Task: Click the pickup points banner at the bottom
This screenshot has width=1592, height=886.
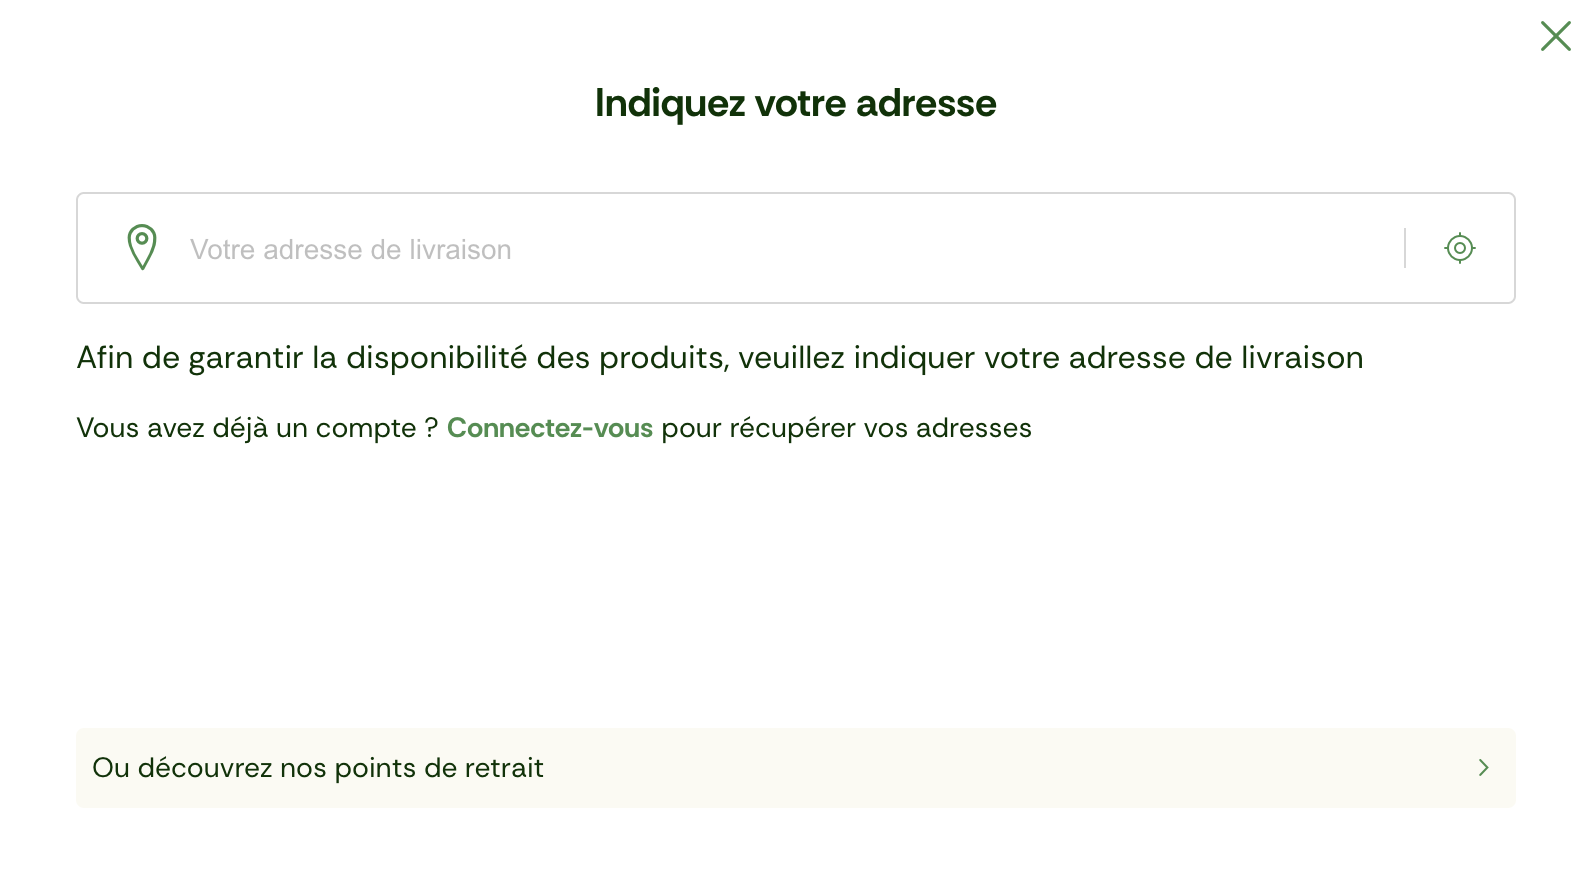Action: coord(796,768)
